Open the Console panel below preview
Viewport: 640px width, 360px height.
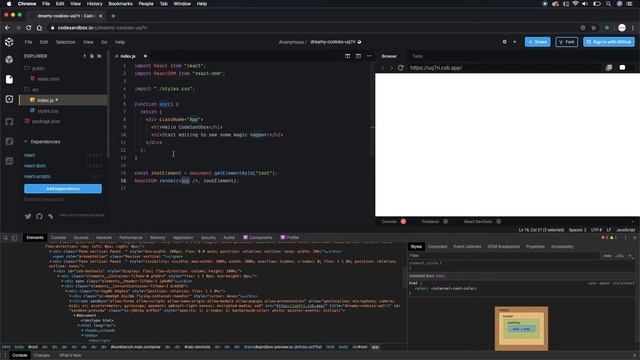[393, 222]
